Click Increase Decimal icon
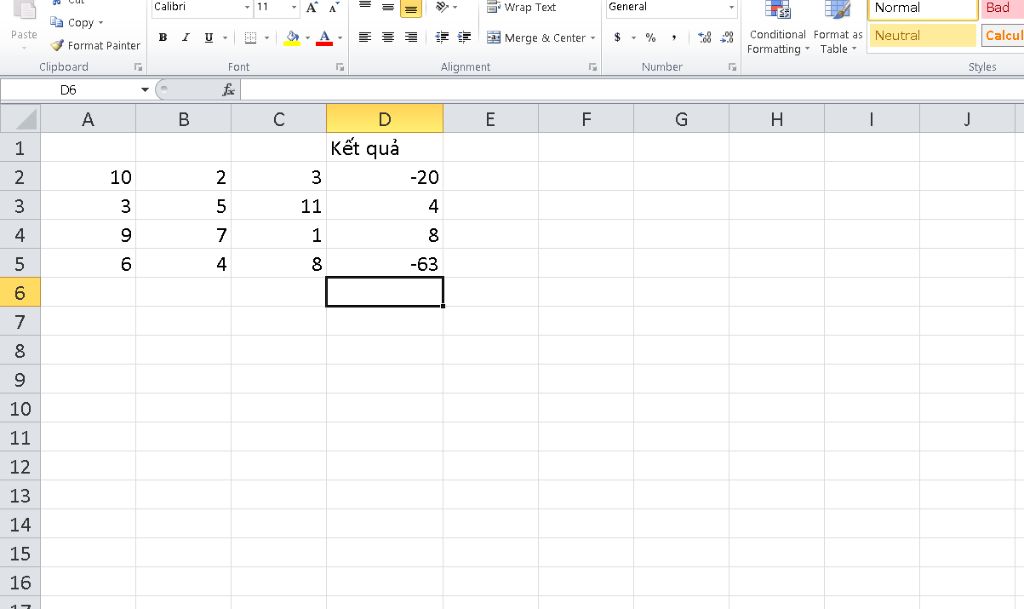Viewport: 1024px width, 609px height. (705, 37)
